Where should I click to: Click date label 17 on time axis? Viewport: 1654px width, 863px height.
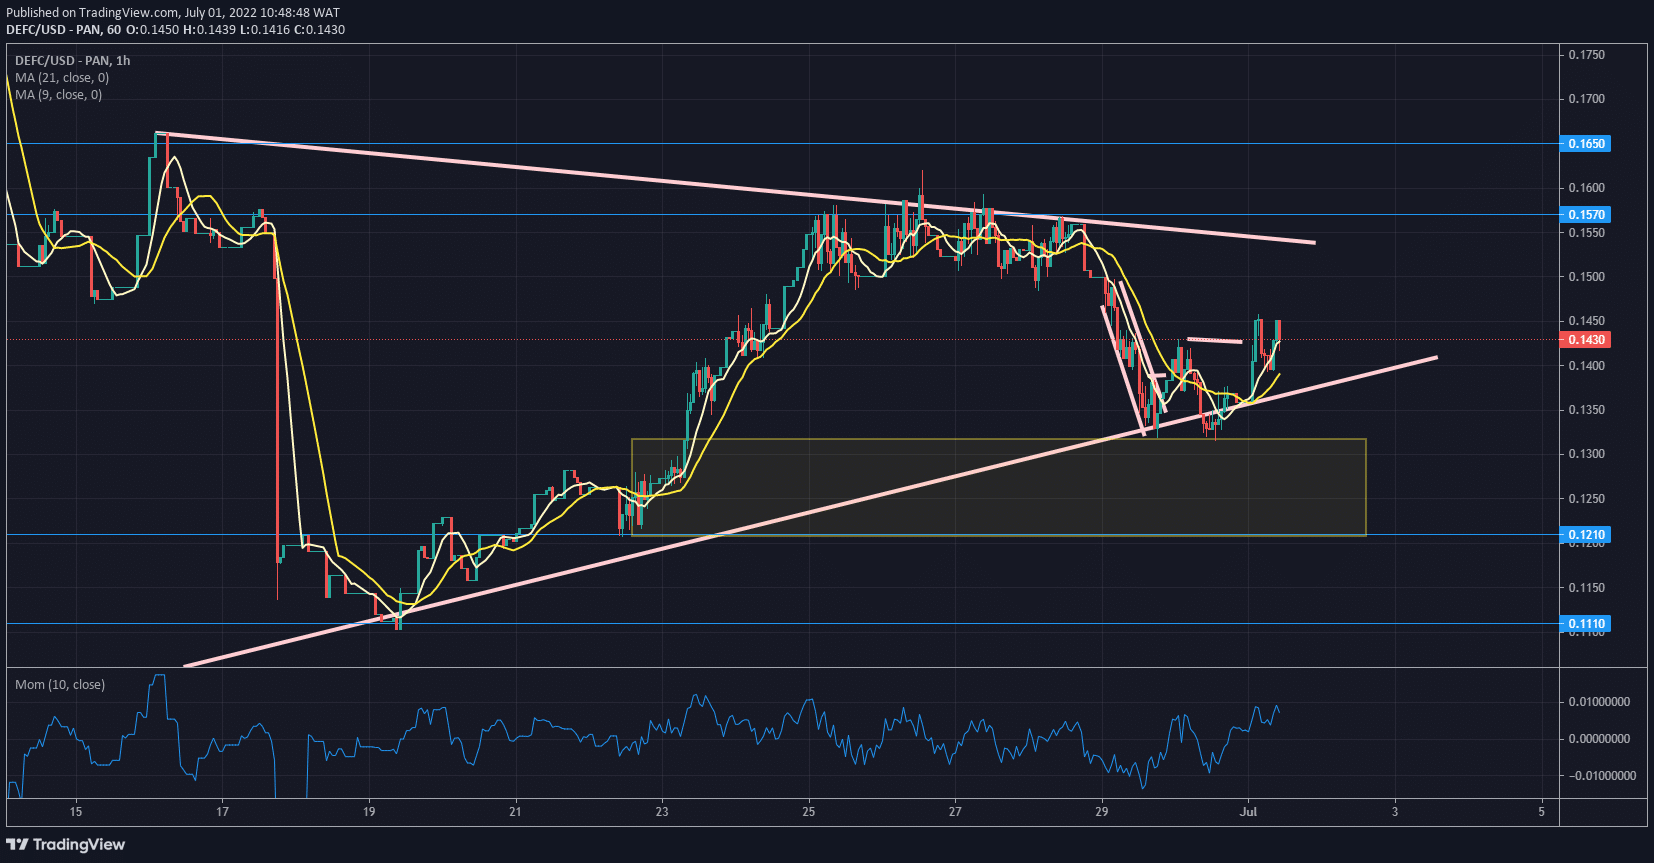pos(223,812)
